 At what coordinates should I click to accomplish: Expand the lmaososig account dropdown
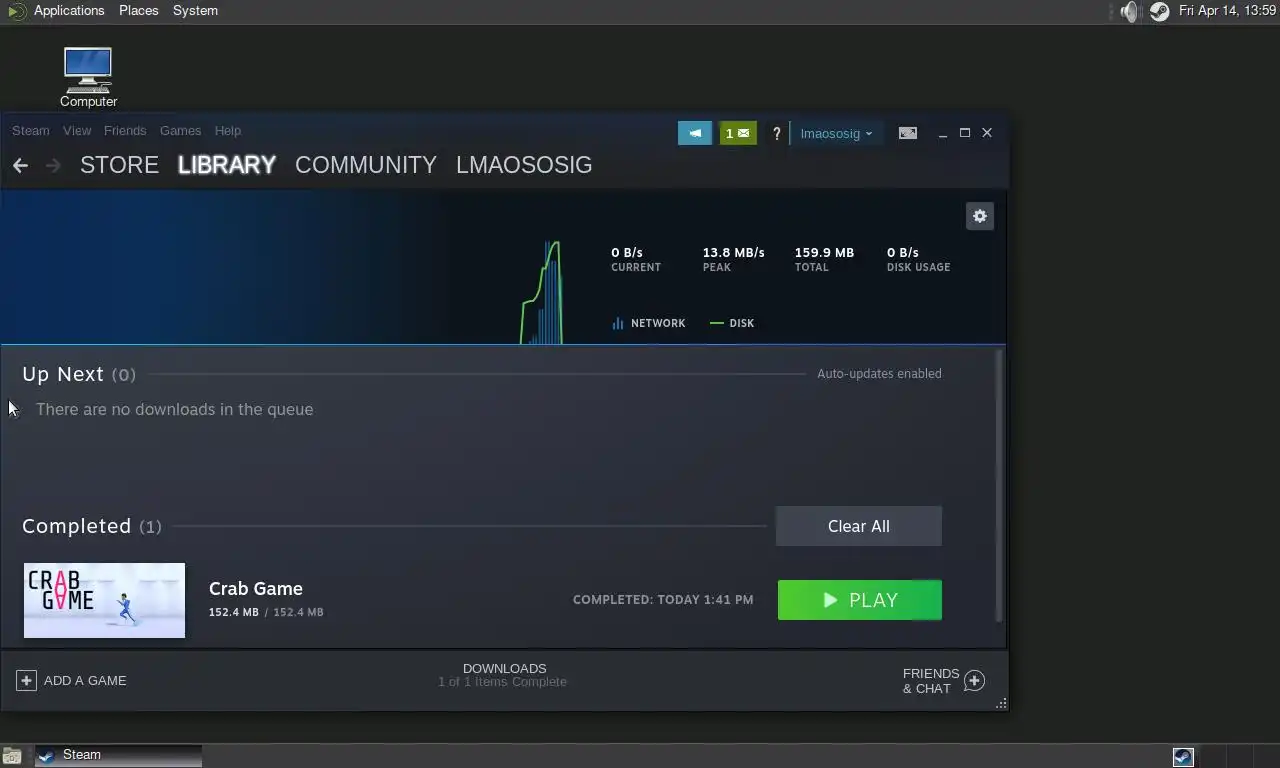[836, 133]
